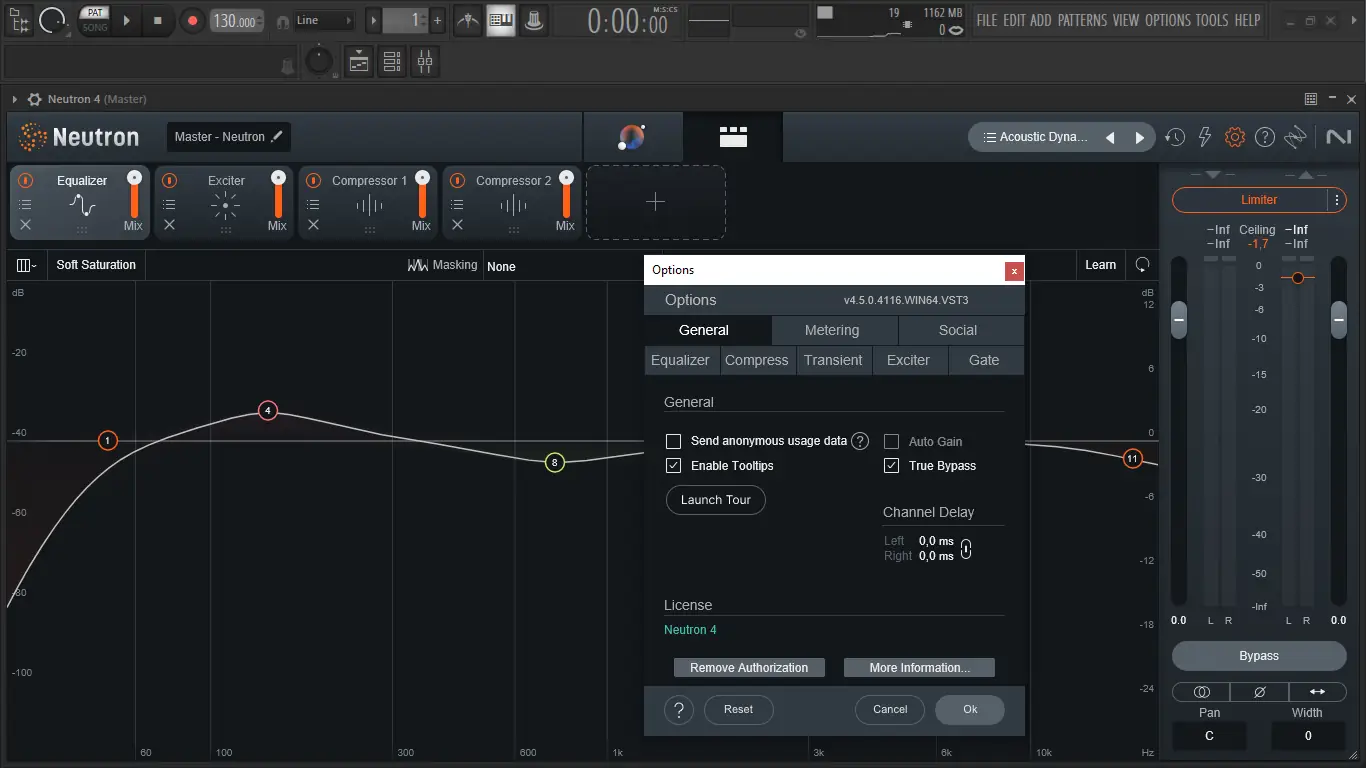
Task: Open the Compressor 1 presets list icon
Action: coord(314,204)
